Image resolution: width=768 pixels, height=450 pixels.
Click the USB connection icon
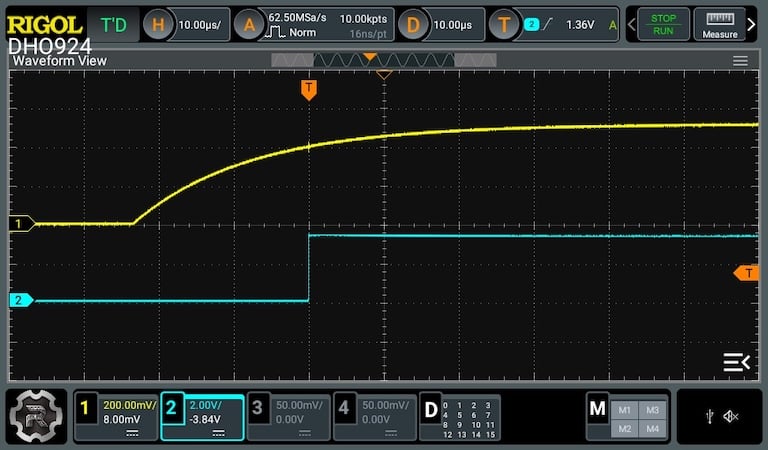point(710,417)
